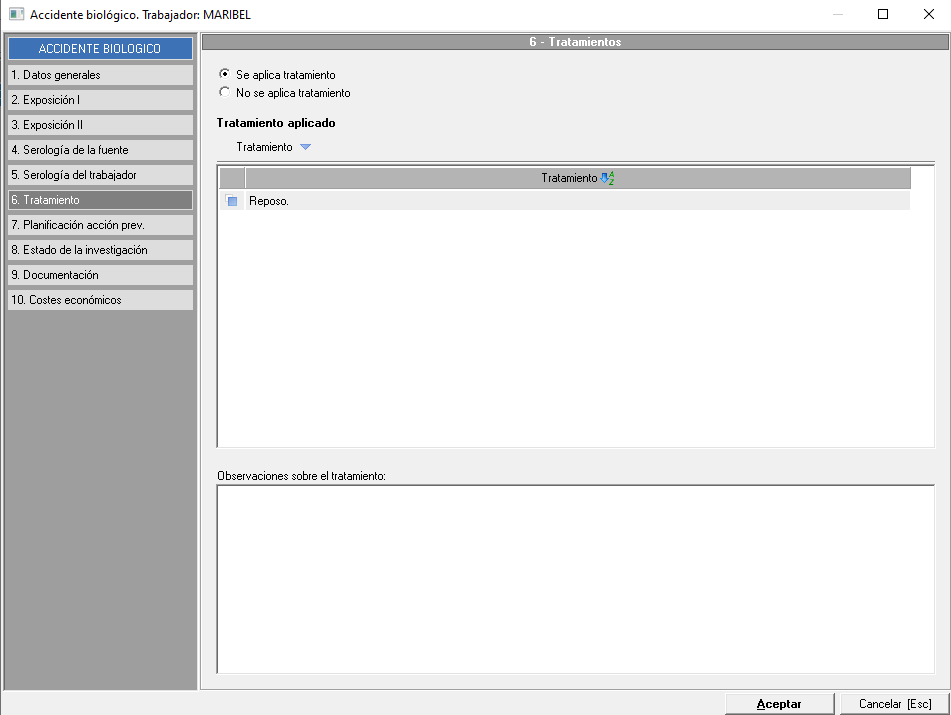Click the application icon in the title bar
This screenshot has height=715, width=951.
click(15, 15)
